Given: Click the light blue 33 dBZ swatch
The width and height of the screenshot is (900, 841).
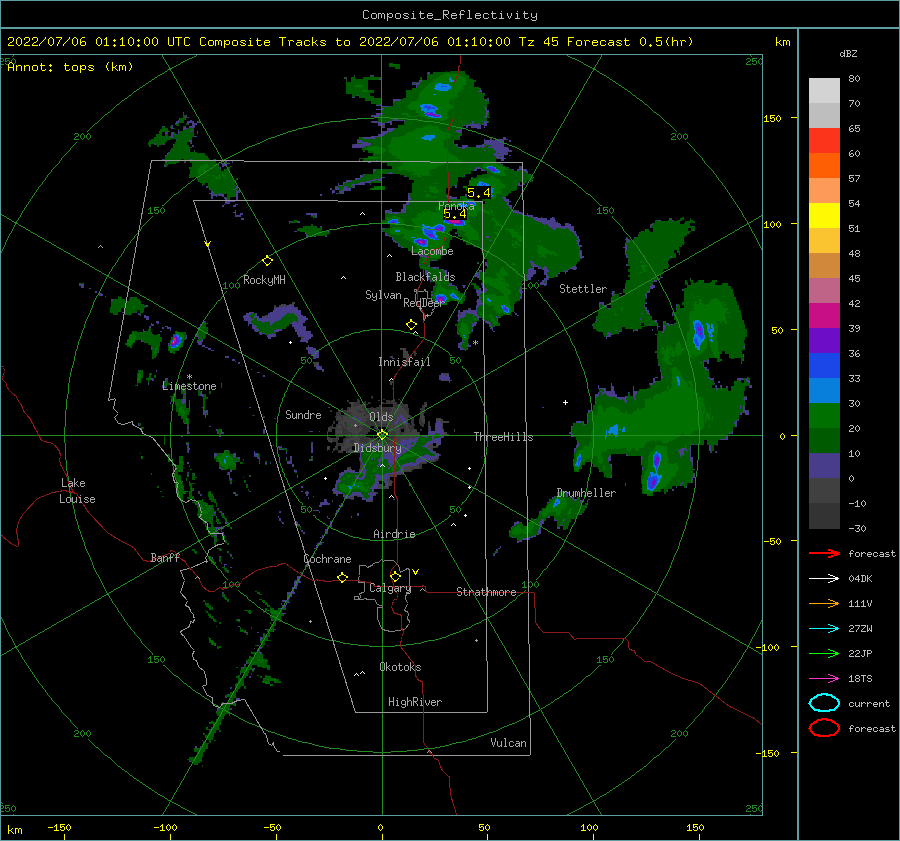Looking at the screenshot, I should coord(824,390).
